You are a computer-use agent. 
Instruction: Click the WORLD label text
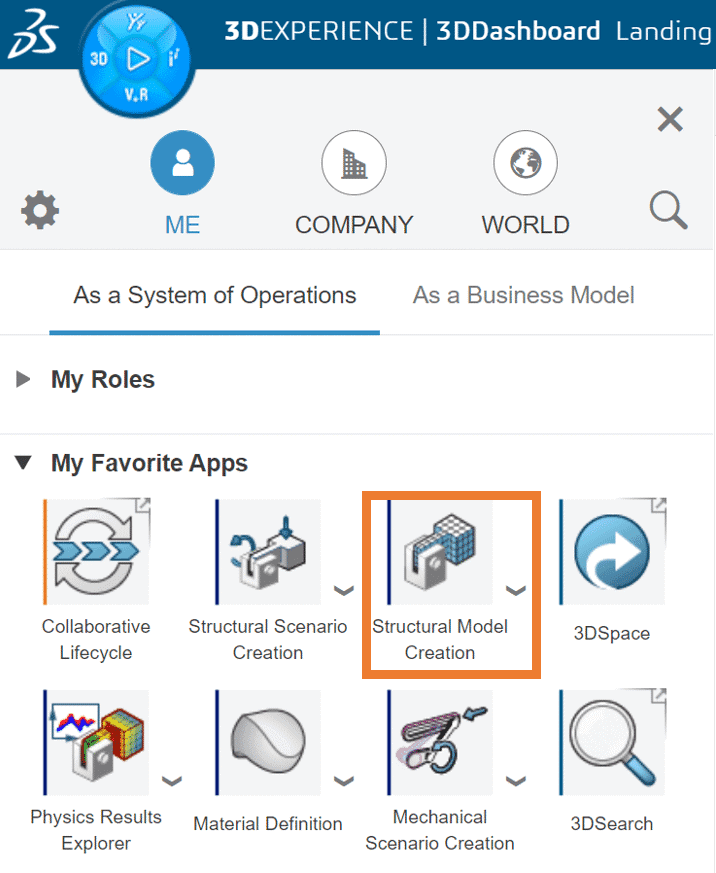[x=525, y=225]
